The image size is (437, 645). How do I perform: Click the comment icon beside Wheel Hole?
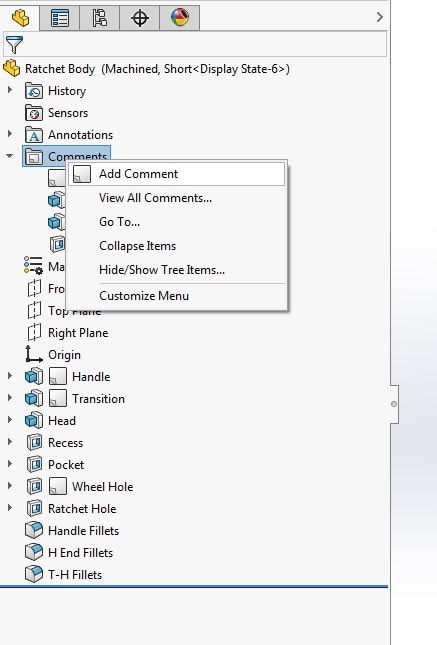click(58, 486)
